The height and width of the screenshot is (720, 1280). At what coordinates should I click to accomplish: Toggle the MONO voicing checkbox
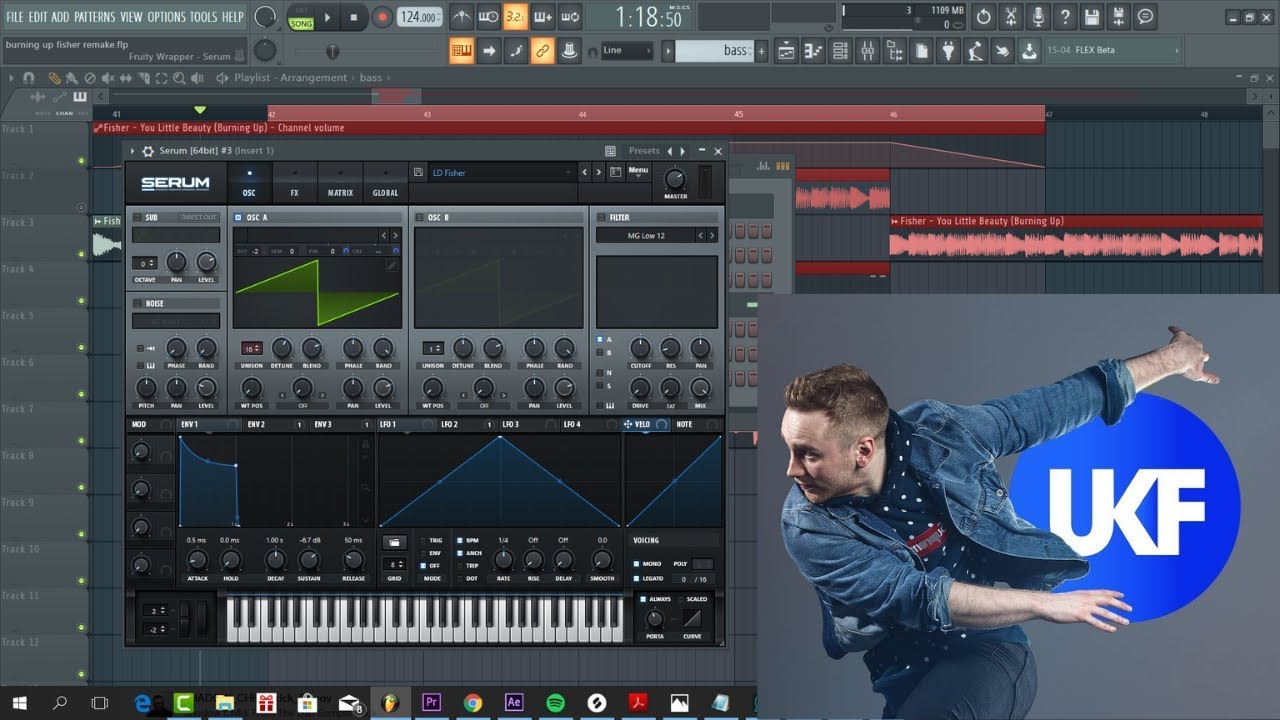point(636,563)
